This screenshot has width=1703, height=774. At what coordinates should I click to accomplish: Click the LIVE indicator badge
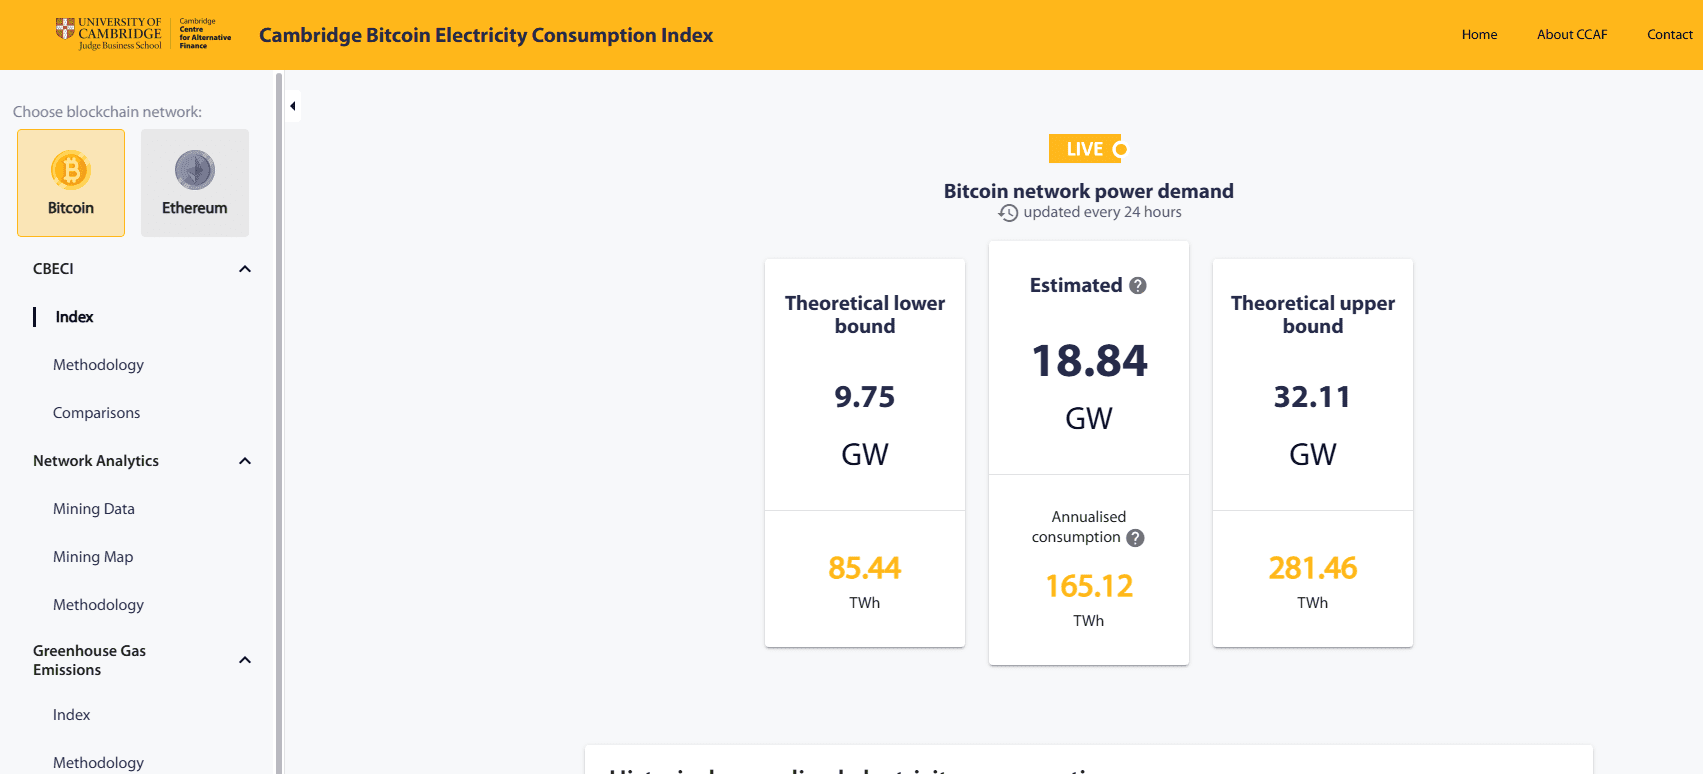point(1086,148)
